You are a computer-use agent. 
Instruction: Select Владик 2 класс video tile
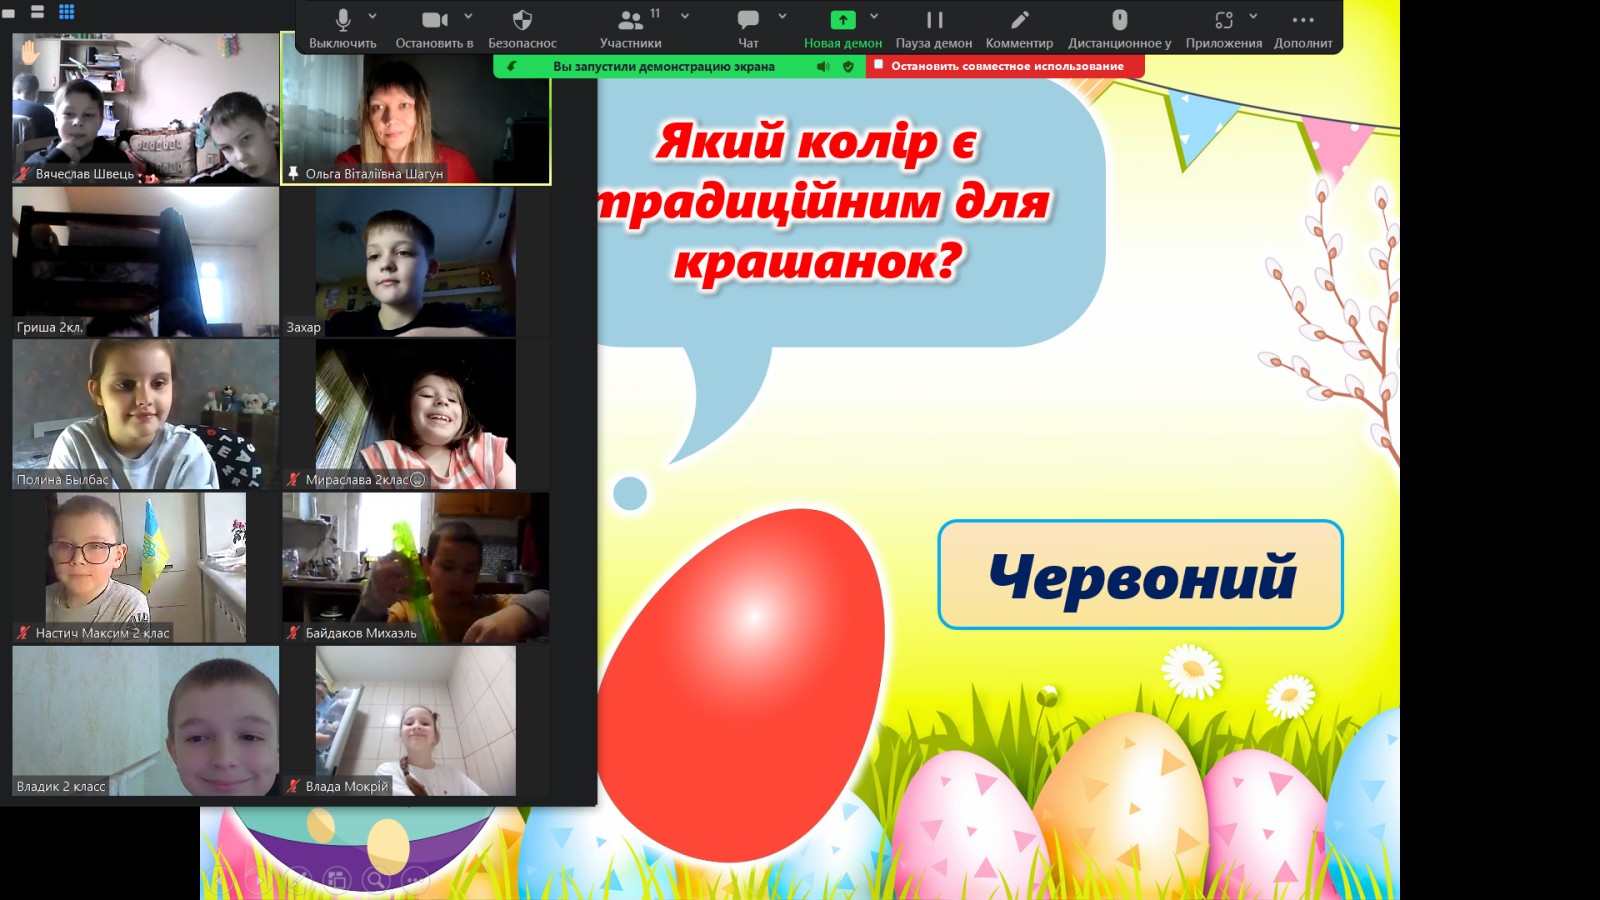145,721
